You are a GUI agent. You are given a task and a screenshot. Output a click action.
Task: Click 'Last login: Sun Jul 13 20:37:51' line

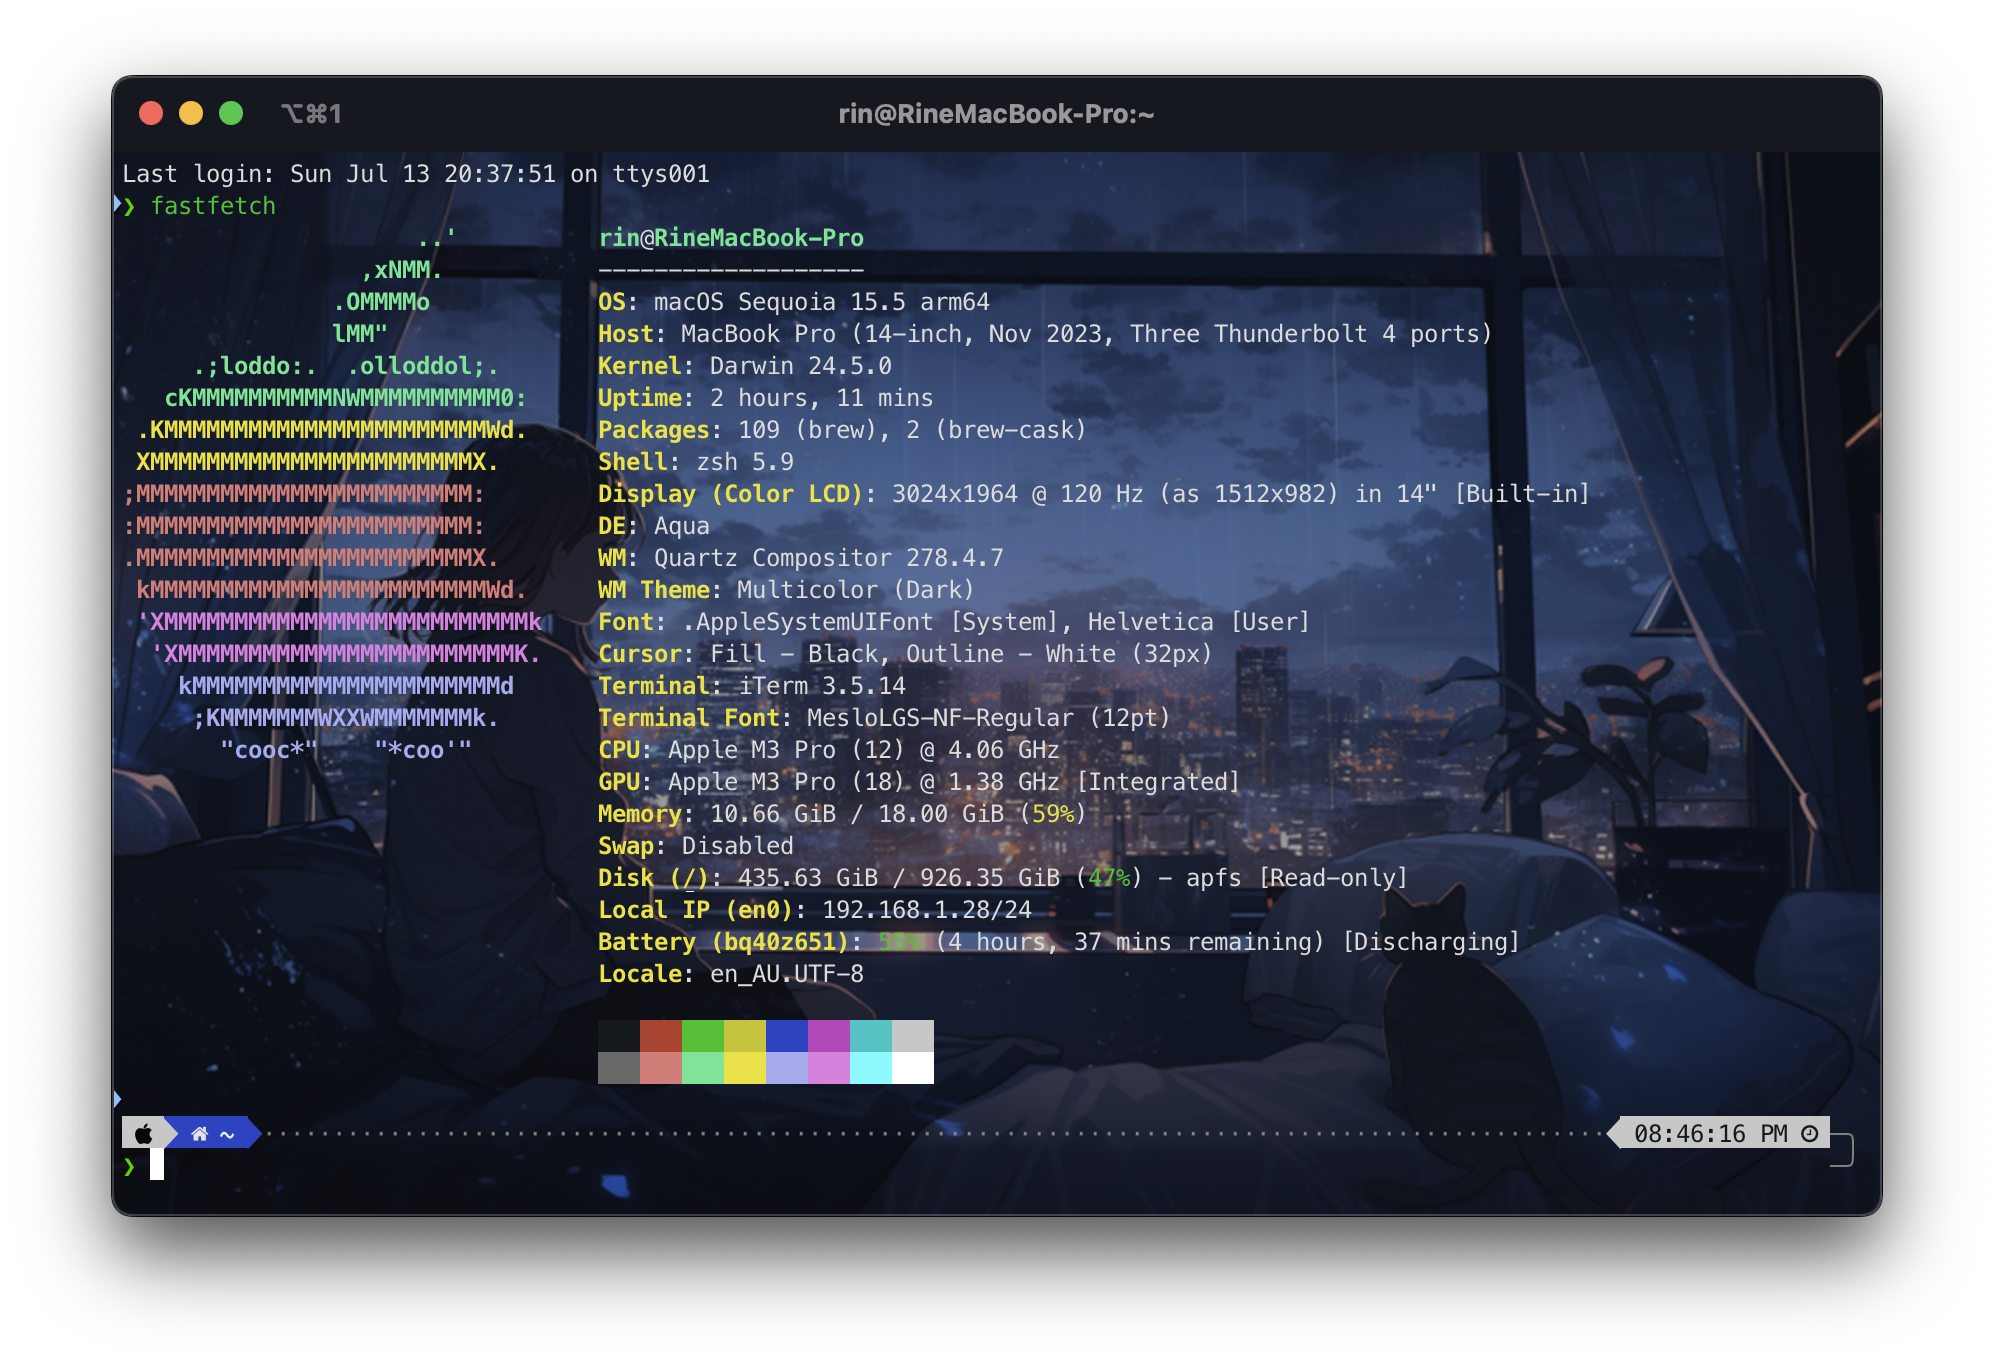[x=416, y=174]
